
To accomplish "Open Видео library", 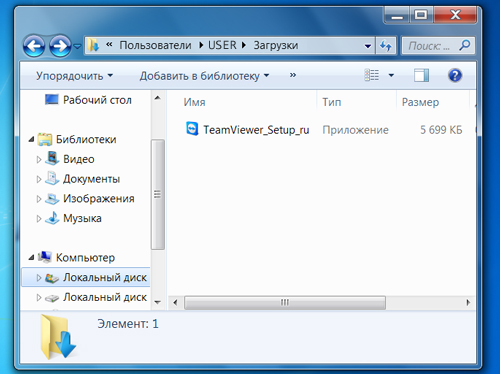I will [79, 159].
